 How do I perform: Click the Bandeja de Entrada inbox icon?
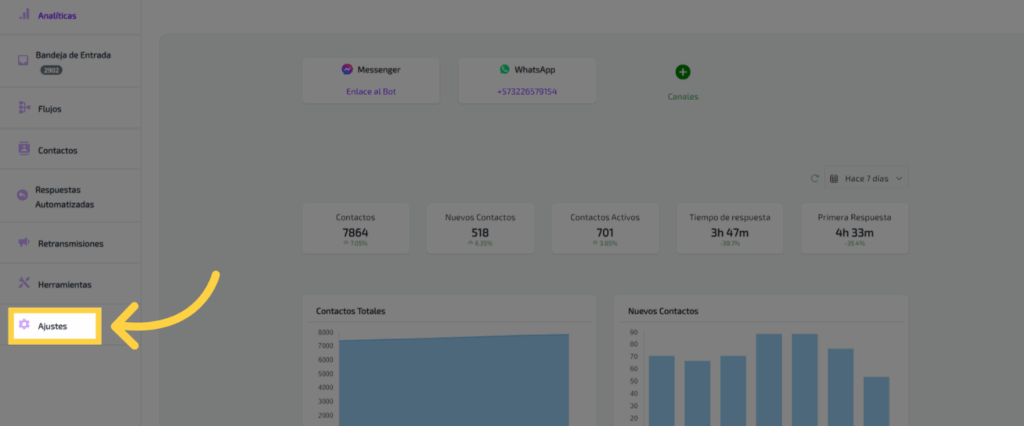point(22,60)
